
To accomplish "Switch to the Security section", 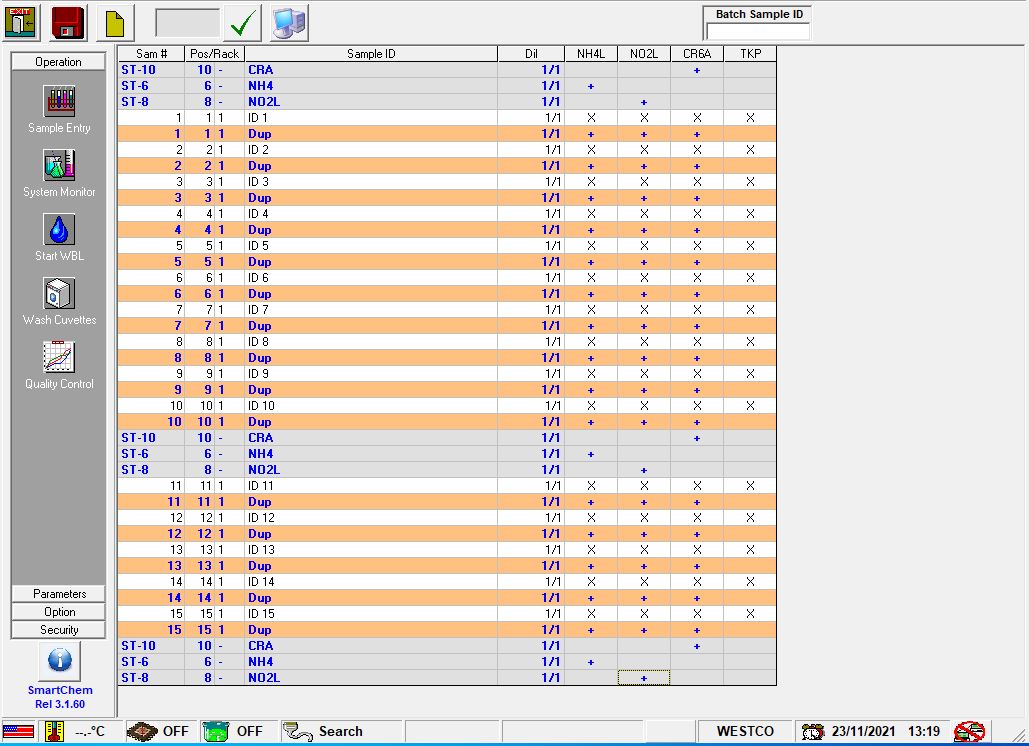I will click(x=57, y=629).
